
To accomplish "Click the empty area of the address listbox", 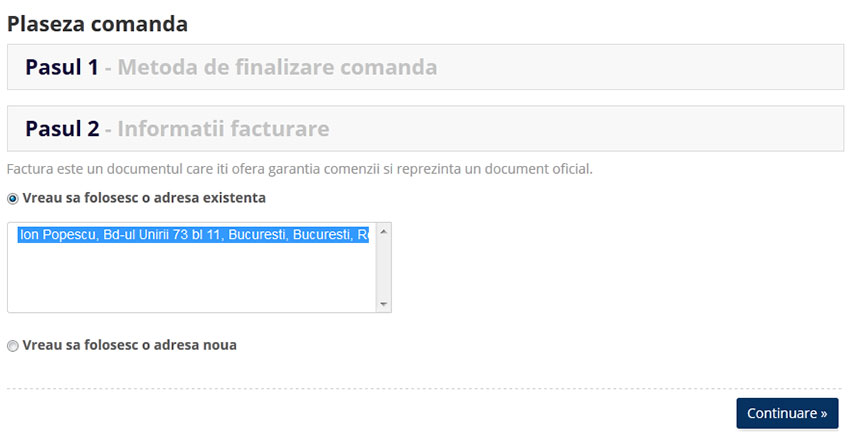I will coord(192,278).
